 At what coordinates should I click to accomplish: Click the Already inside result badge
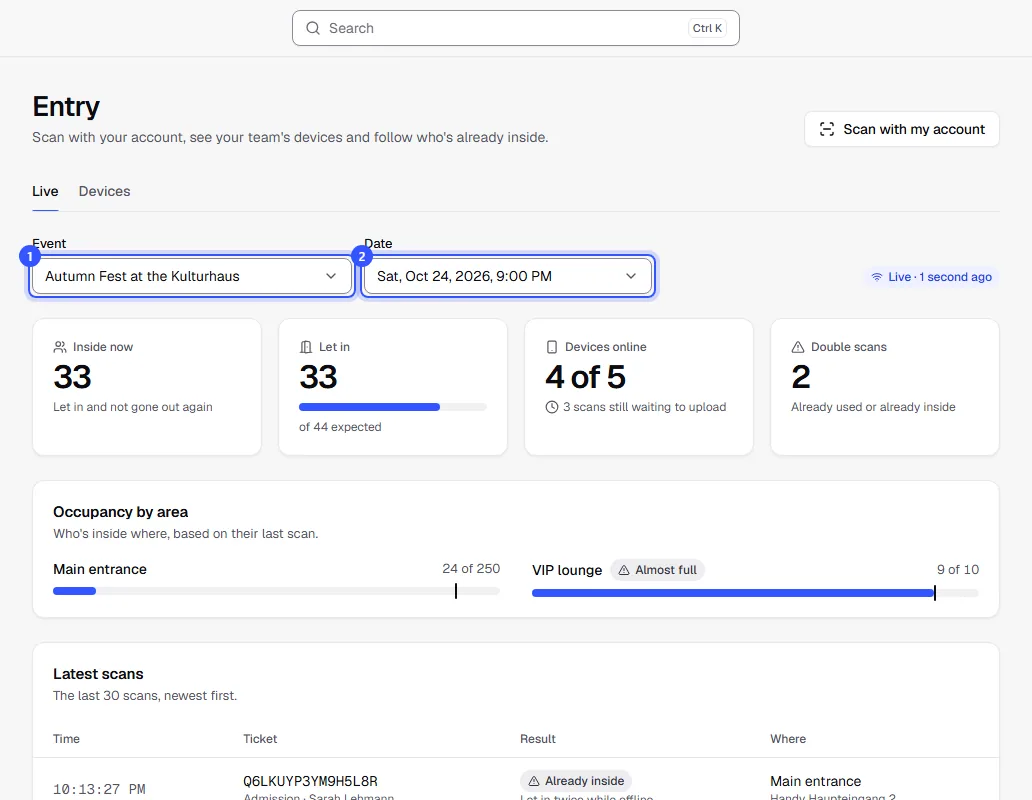pos(576,781)
